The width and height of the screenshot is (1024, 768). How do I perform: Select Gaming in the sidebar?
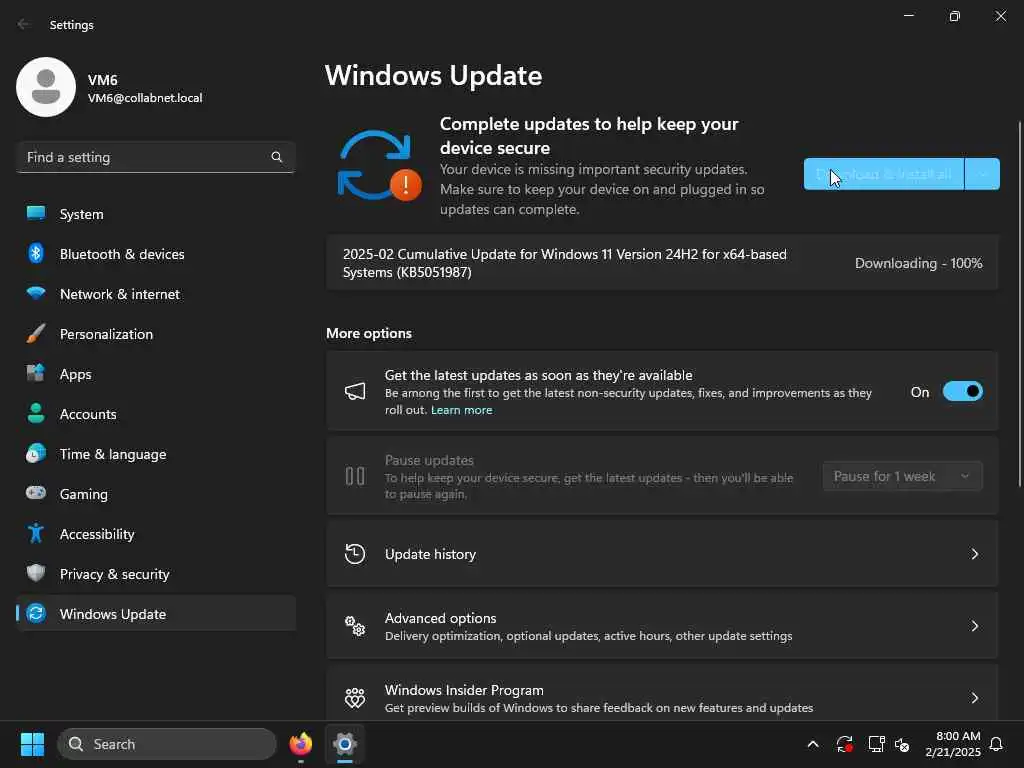tap(155, 494)
